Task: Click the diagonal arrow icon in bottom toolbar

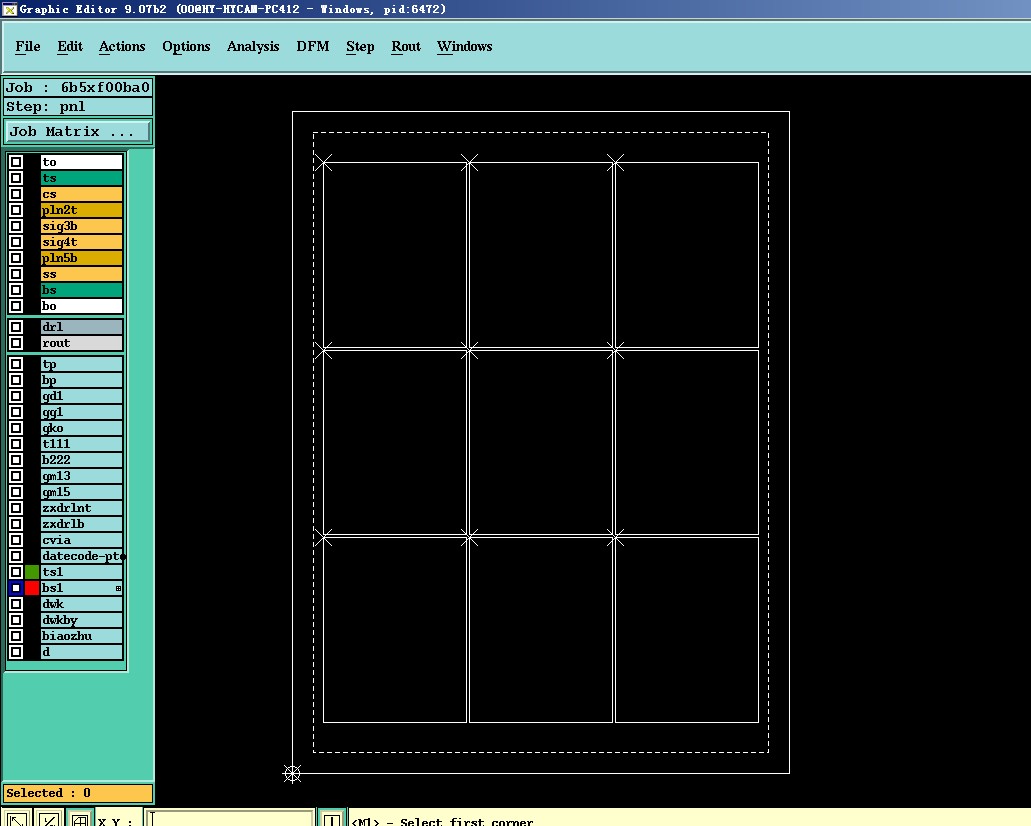Action: (17, 819)
